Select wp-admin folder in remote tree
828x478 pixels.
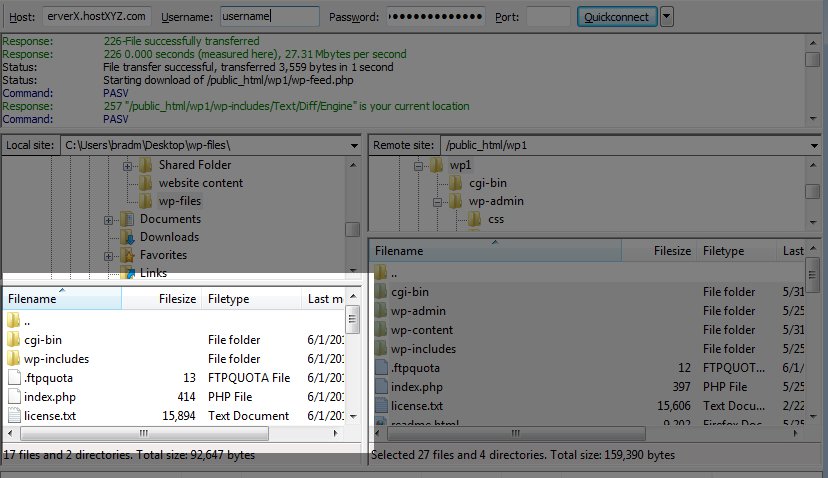click(496, 201)
